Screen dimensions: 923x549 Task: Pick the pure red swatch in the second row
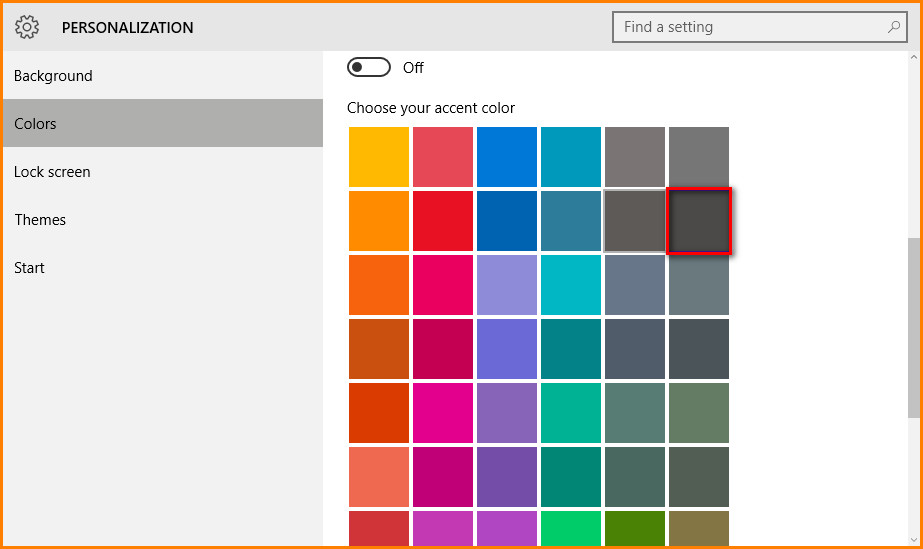443,221
